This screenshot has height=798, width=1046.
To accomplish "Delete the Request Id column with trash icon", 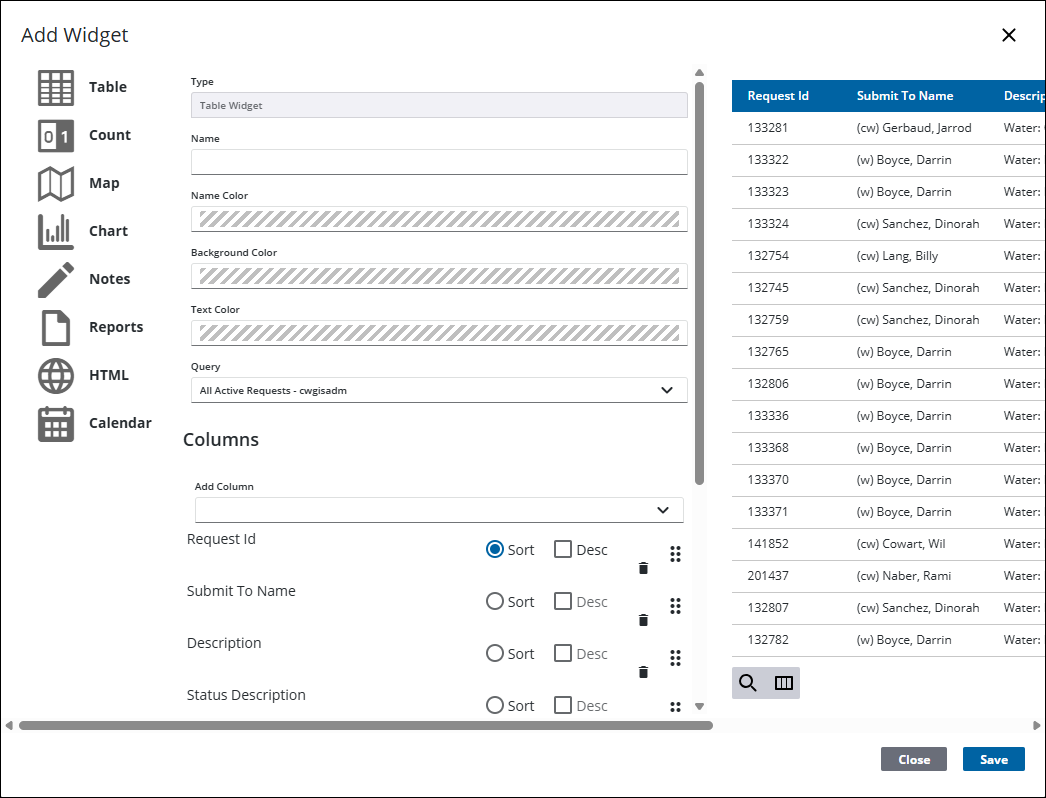I will click(x=643, y=568).
